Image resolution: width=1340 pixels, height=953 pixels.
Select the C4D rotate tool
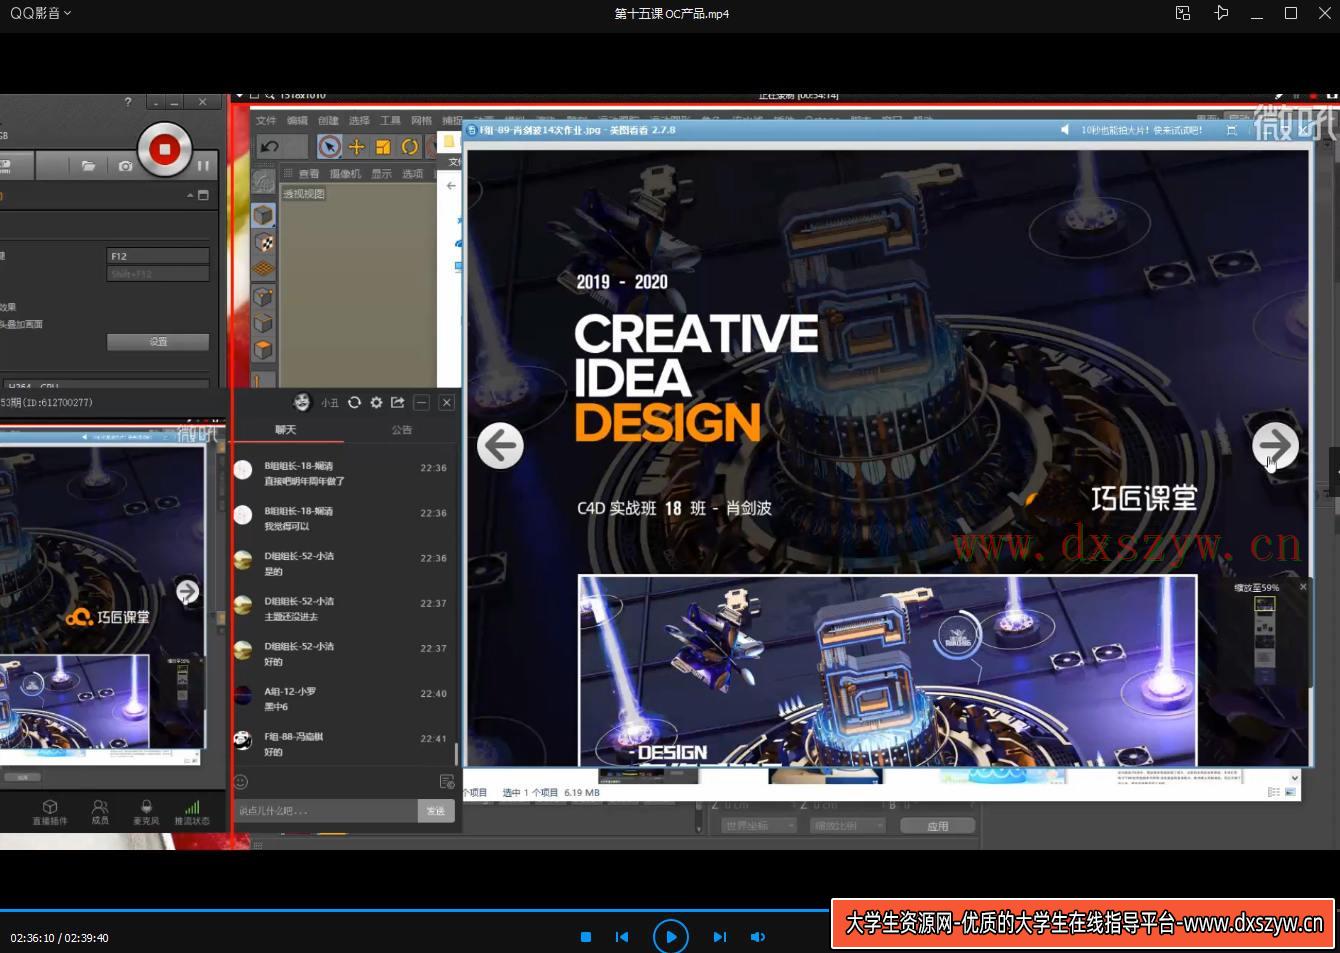click(x=409, y=147)
